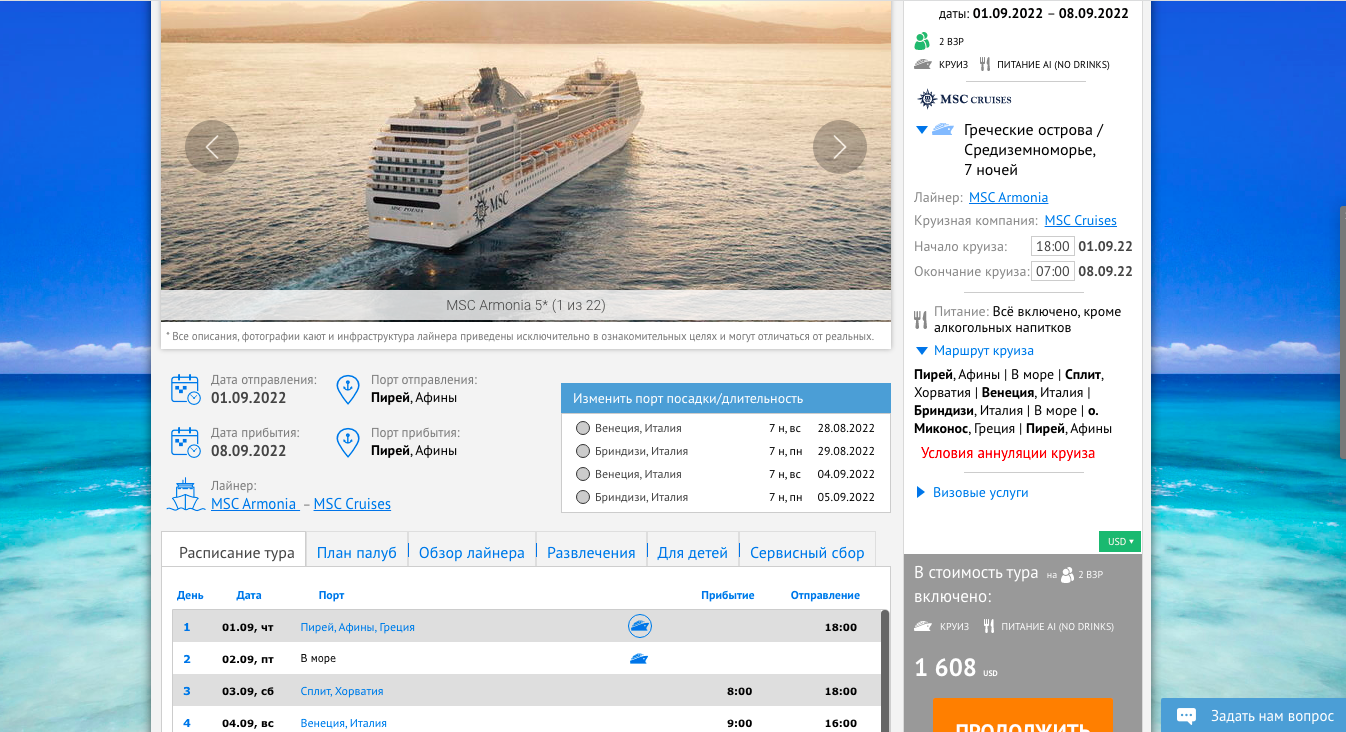Screen dimensions: 1346x732
Task: Open the sidebar Круизная компания MSC Cruises link
Action: [1081, 220]
